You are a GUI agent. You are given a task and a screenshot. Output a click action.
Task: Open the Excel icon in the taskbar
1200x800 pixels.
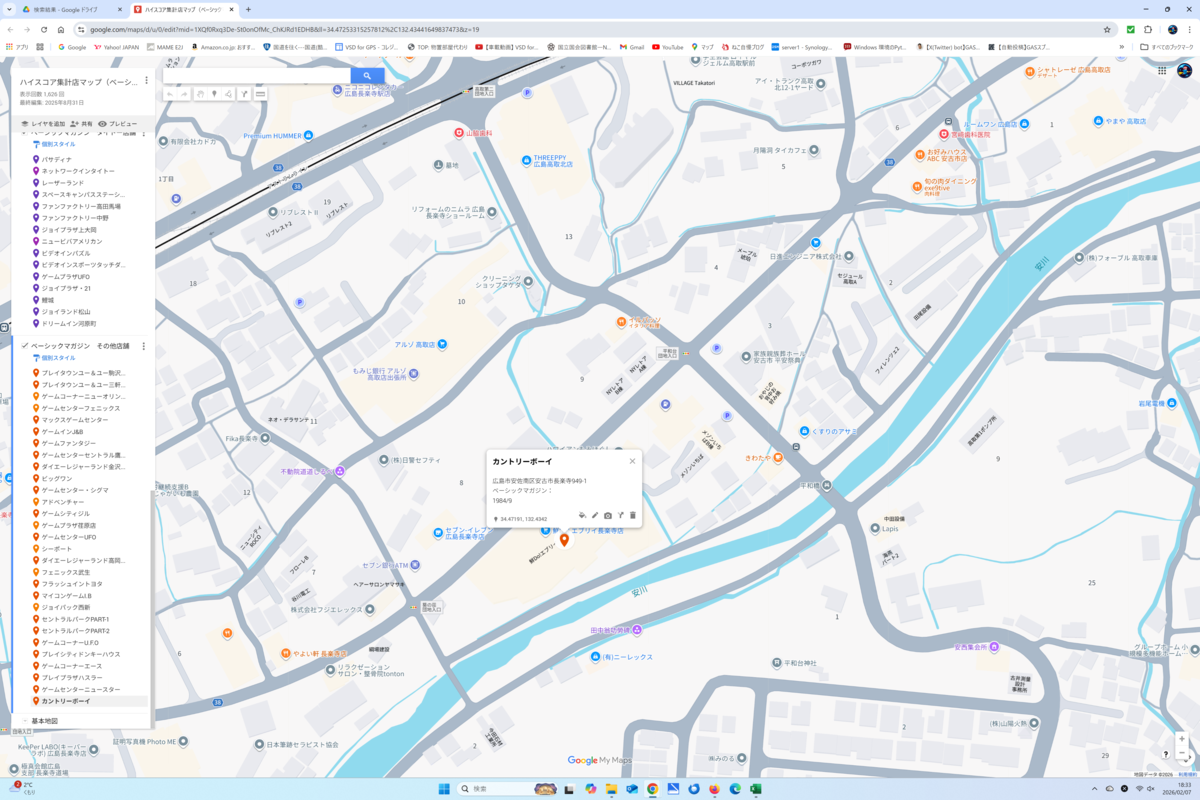click(x=756, y=789)
